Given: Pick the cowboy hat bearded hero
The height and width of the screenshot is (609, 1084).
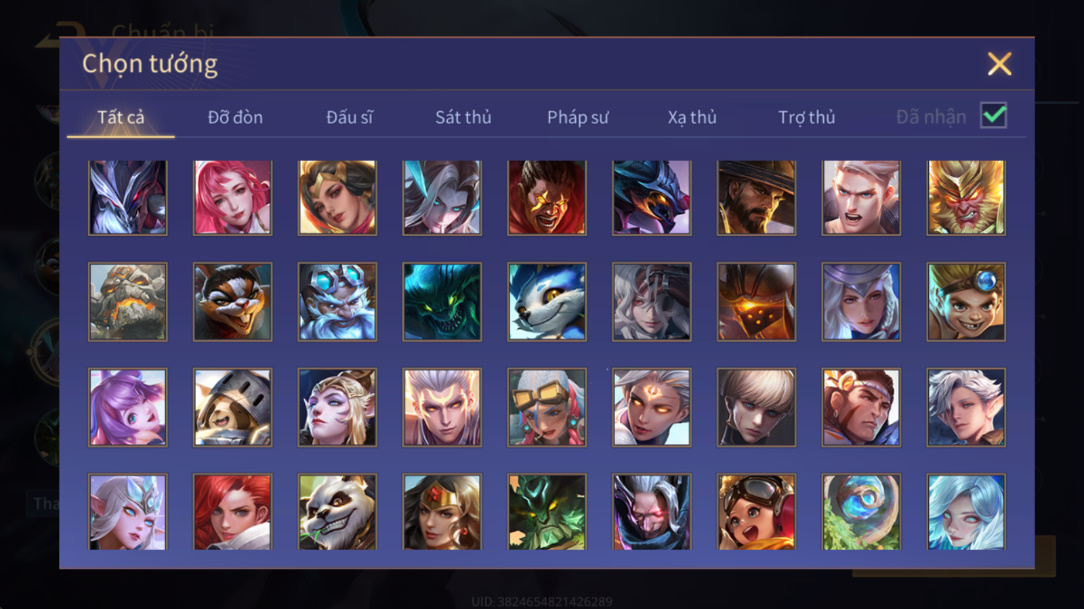Looking at the screenshot, I should coord(756,198).
